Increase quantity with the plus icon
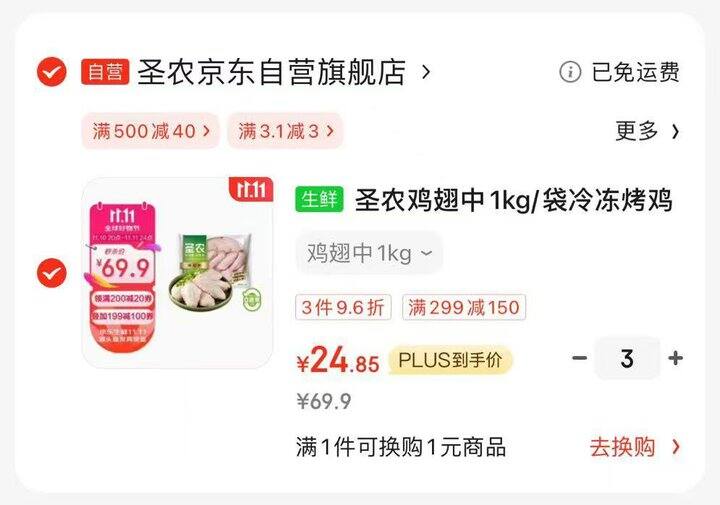The height and width of the screenshot is (505, 720). [675, 358]
